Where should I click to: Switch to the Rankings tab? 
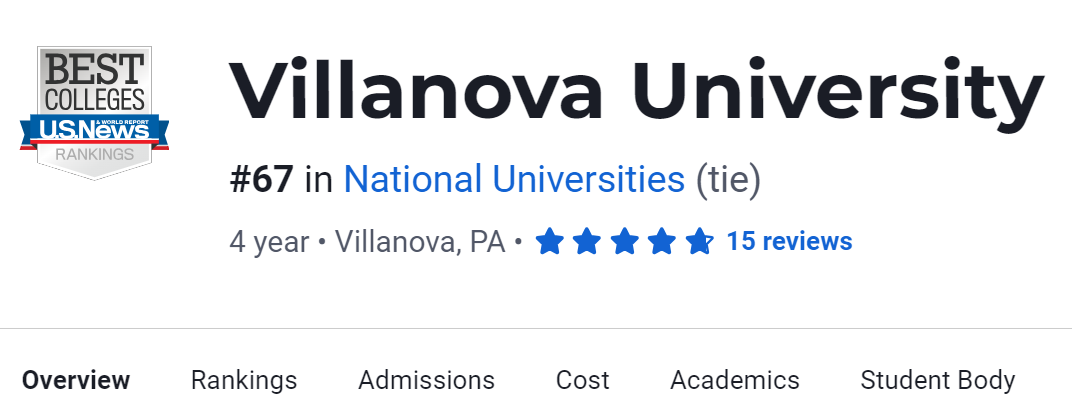[244, 380]
